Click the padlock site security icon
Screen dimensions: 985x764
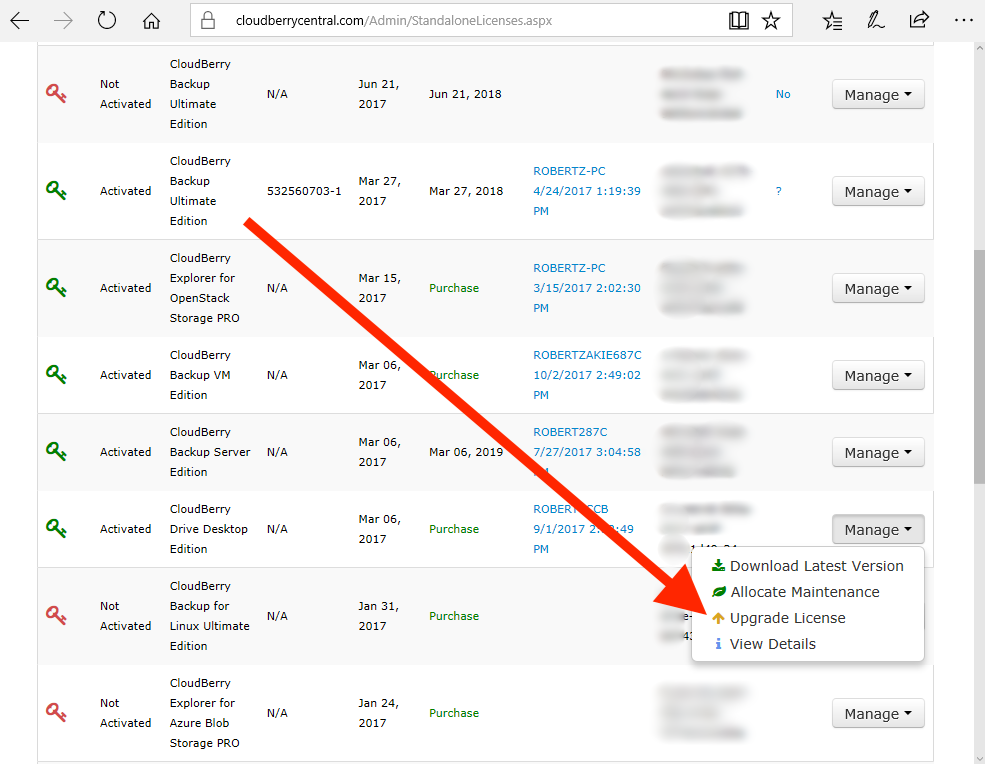coord(208,21)
